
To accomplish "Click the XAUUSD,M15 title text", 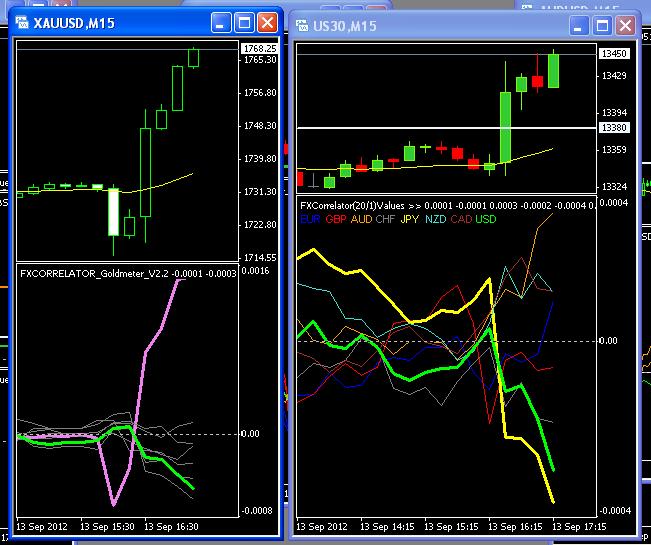I will (x=74, y=23).
